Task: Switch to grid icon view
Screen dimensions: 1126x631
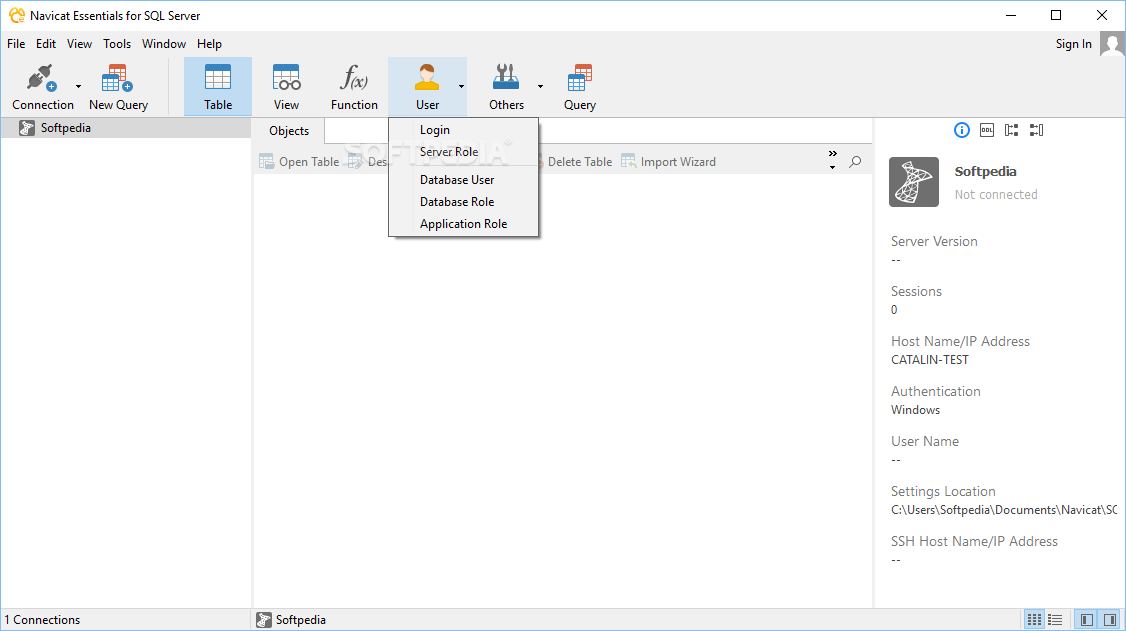Action: coord(1034,620)
